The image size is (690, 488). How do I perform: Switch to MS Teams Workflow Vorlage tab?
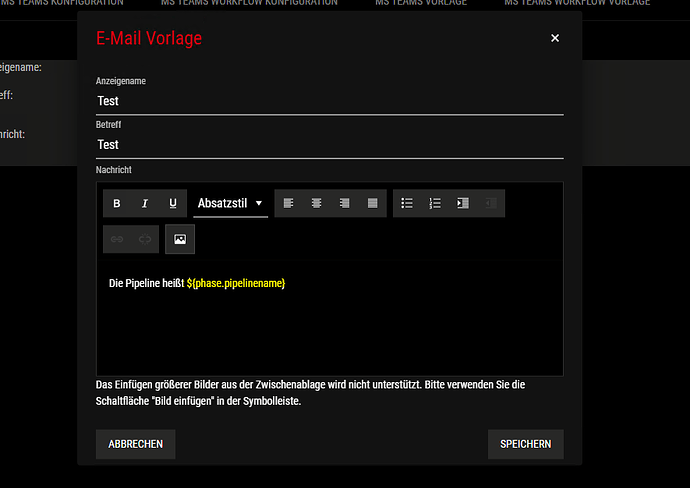577,3
